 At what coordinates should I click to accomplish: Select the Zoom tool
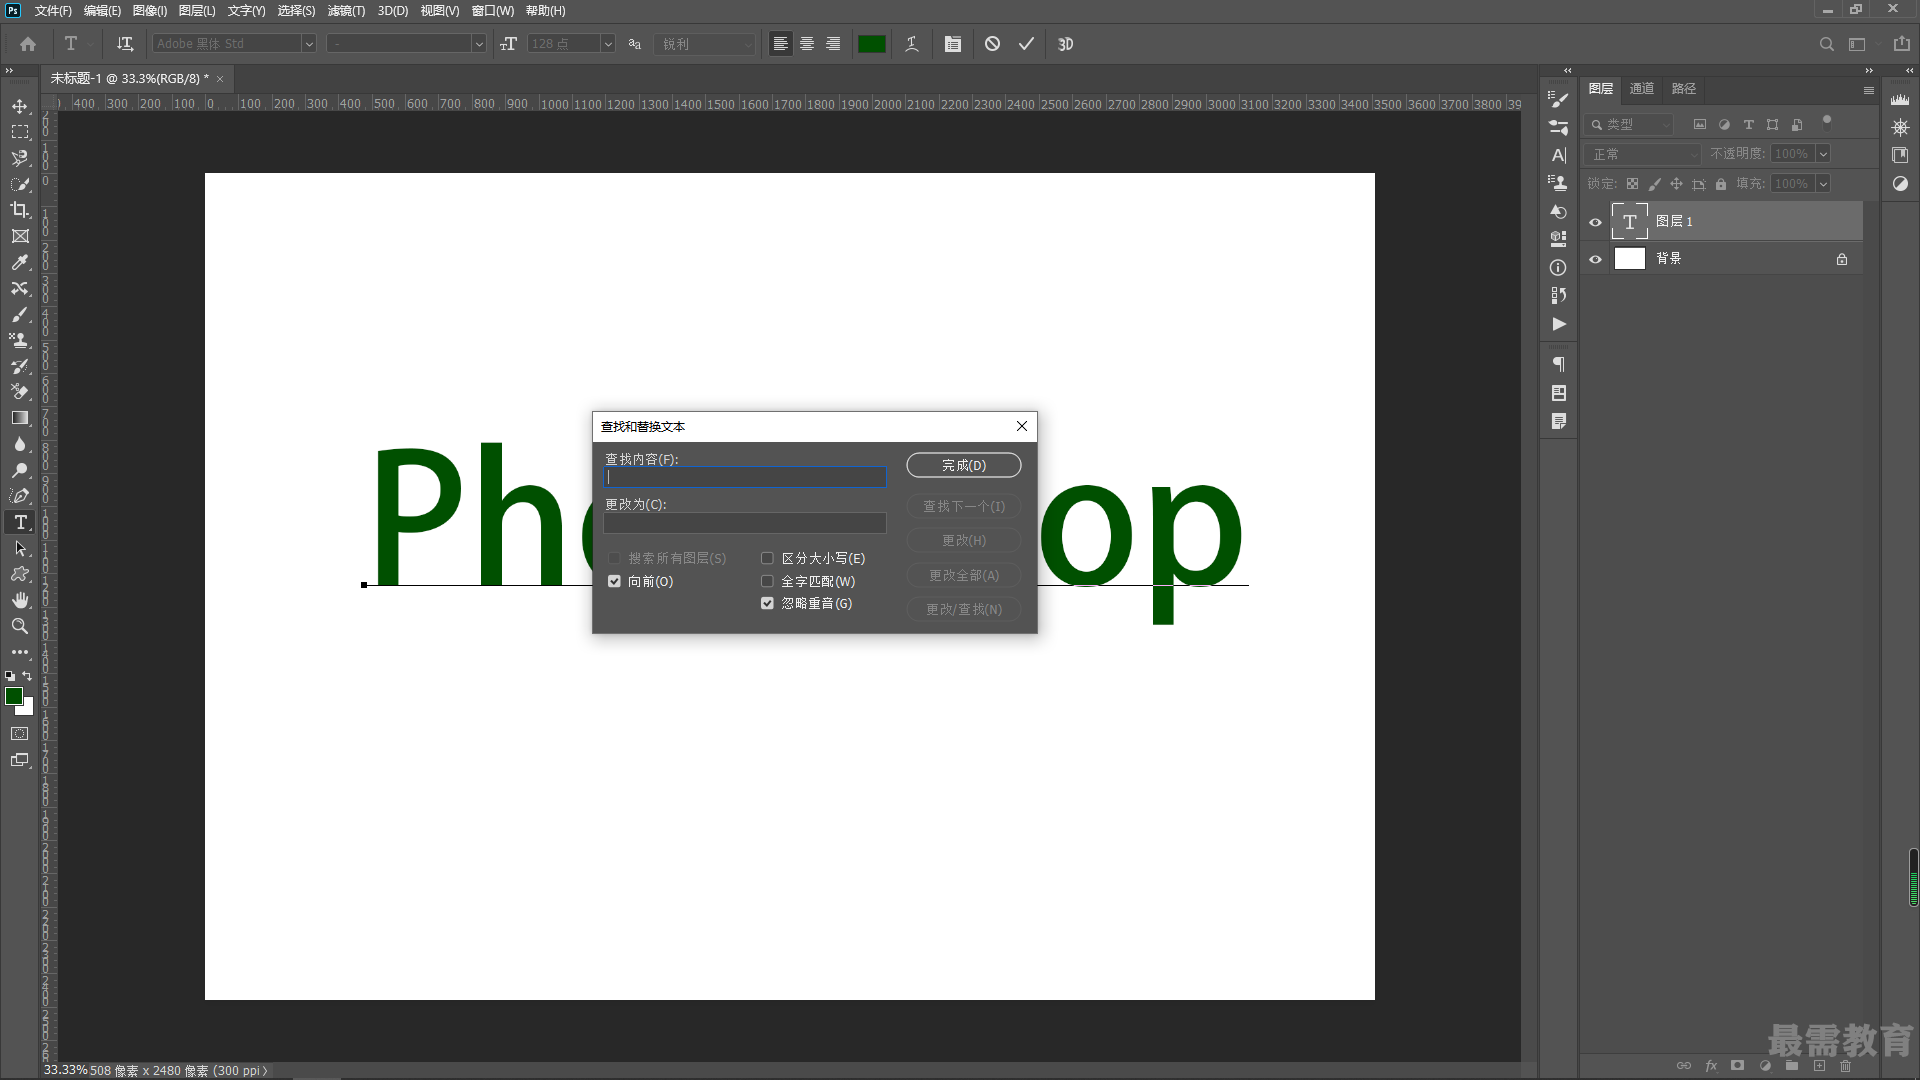tap(20, 626)
